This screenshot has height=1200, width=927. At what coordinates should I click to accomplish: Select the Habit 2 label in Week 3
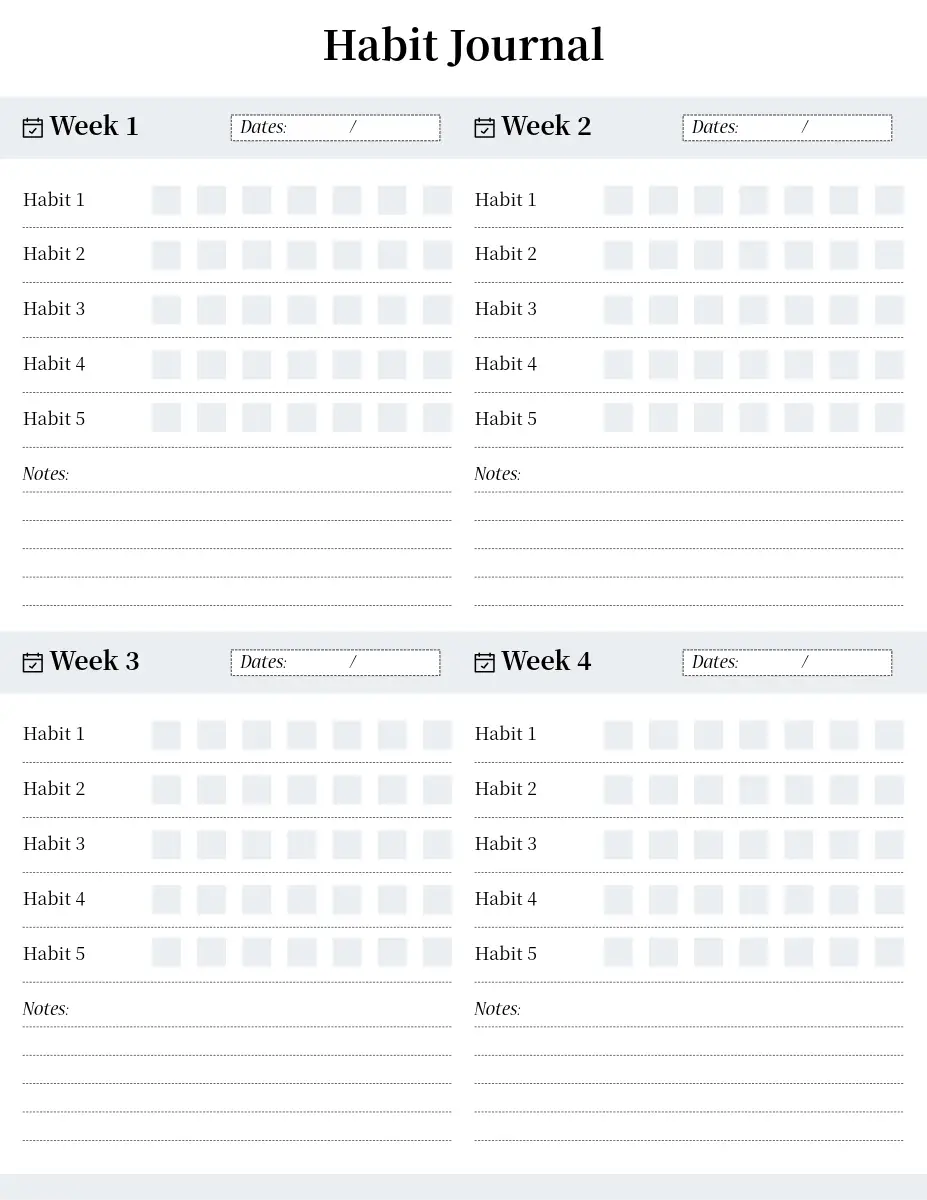pos(54,789)
